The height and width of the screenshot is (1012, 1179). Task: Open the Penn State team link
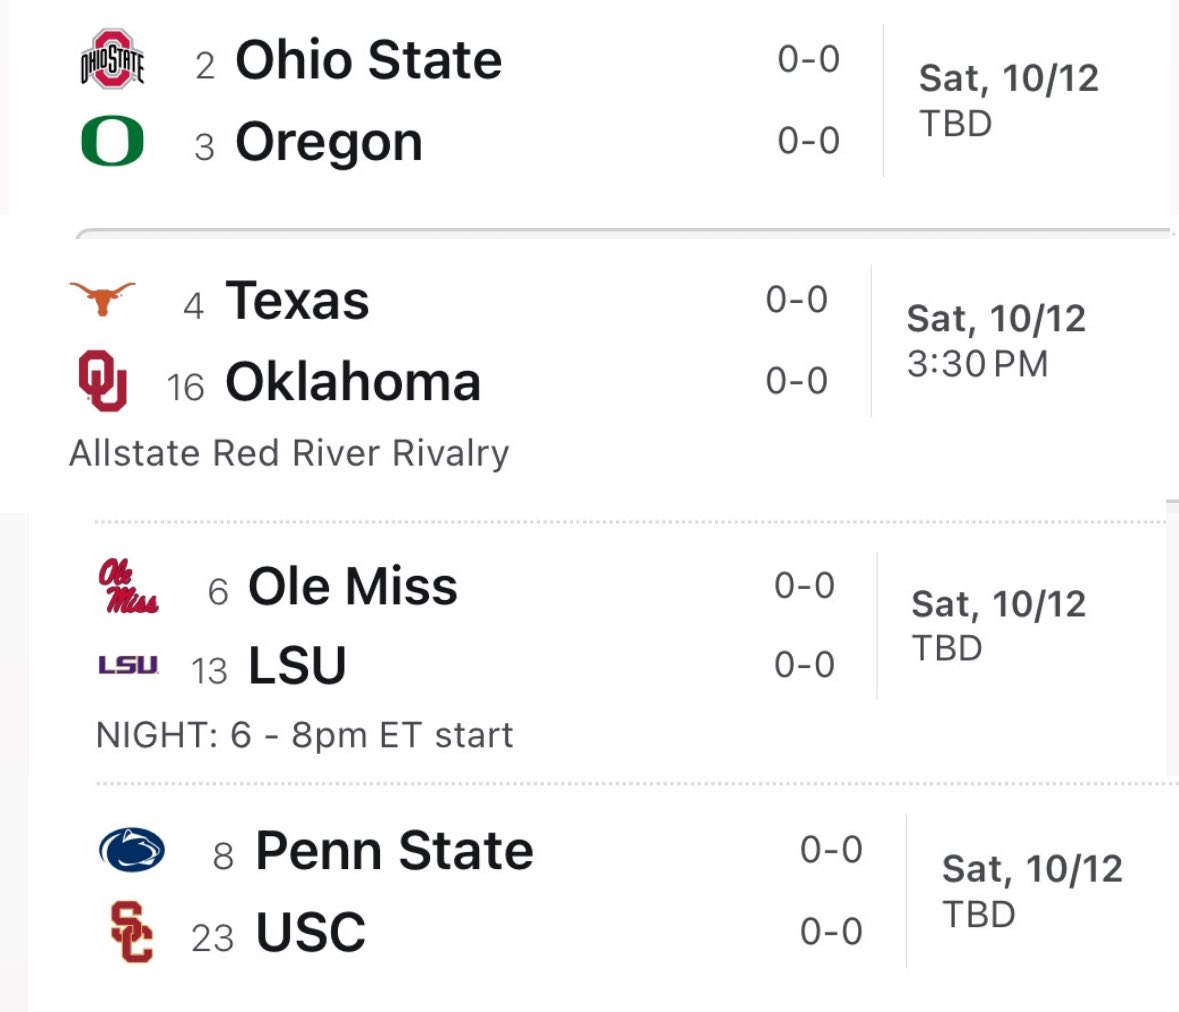pyautogui.click(x=394, y=851)
